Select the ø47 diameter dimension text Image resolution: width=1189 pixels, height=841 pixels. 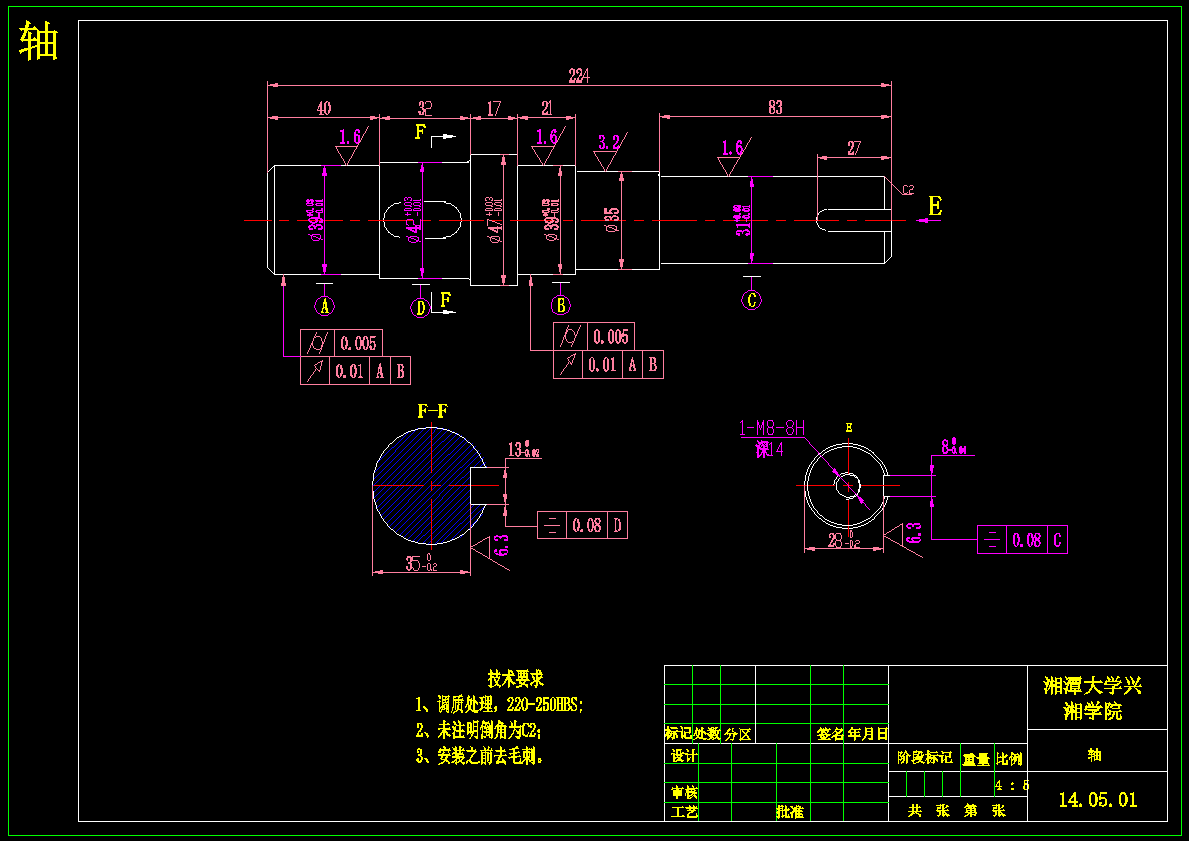(494, 221)
